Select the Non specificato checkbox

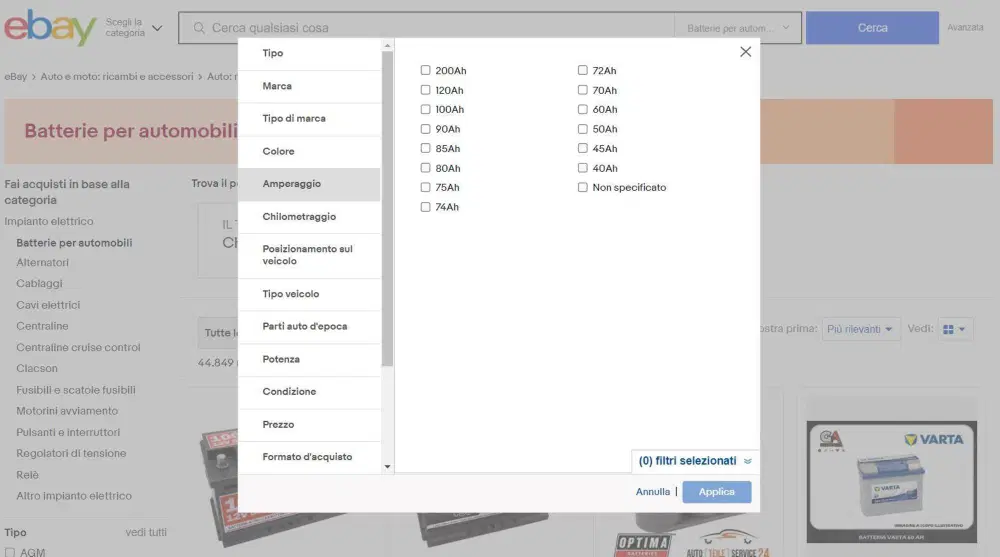point(582,187)
